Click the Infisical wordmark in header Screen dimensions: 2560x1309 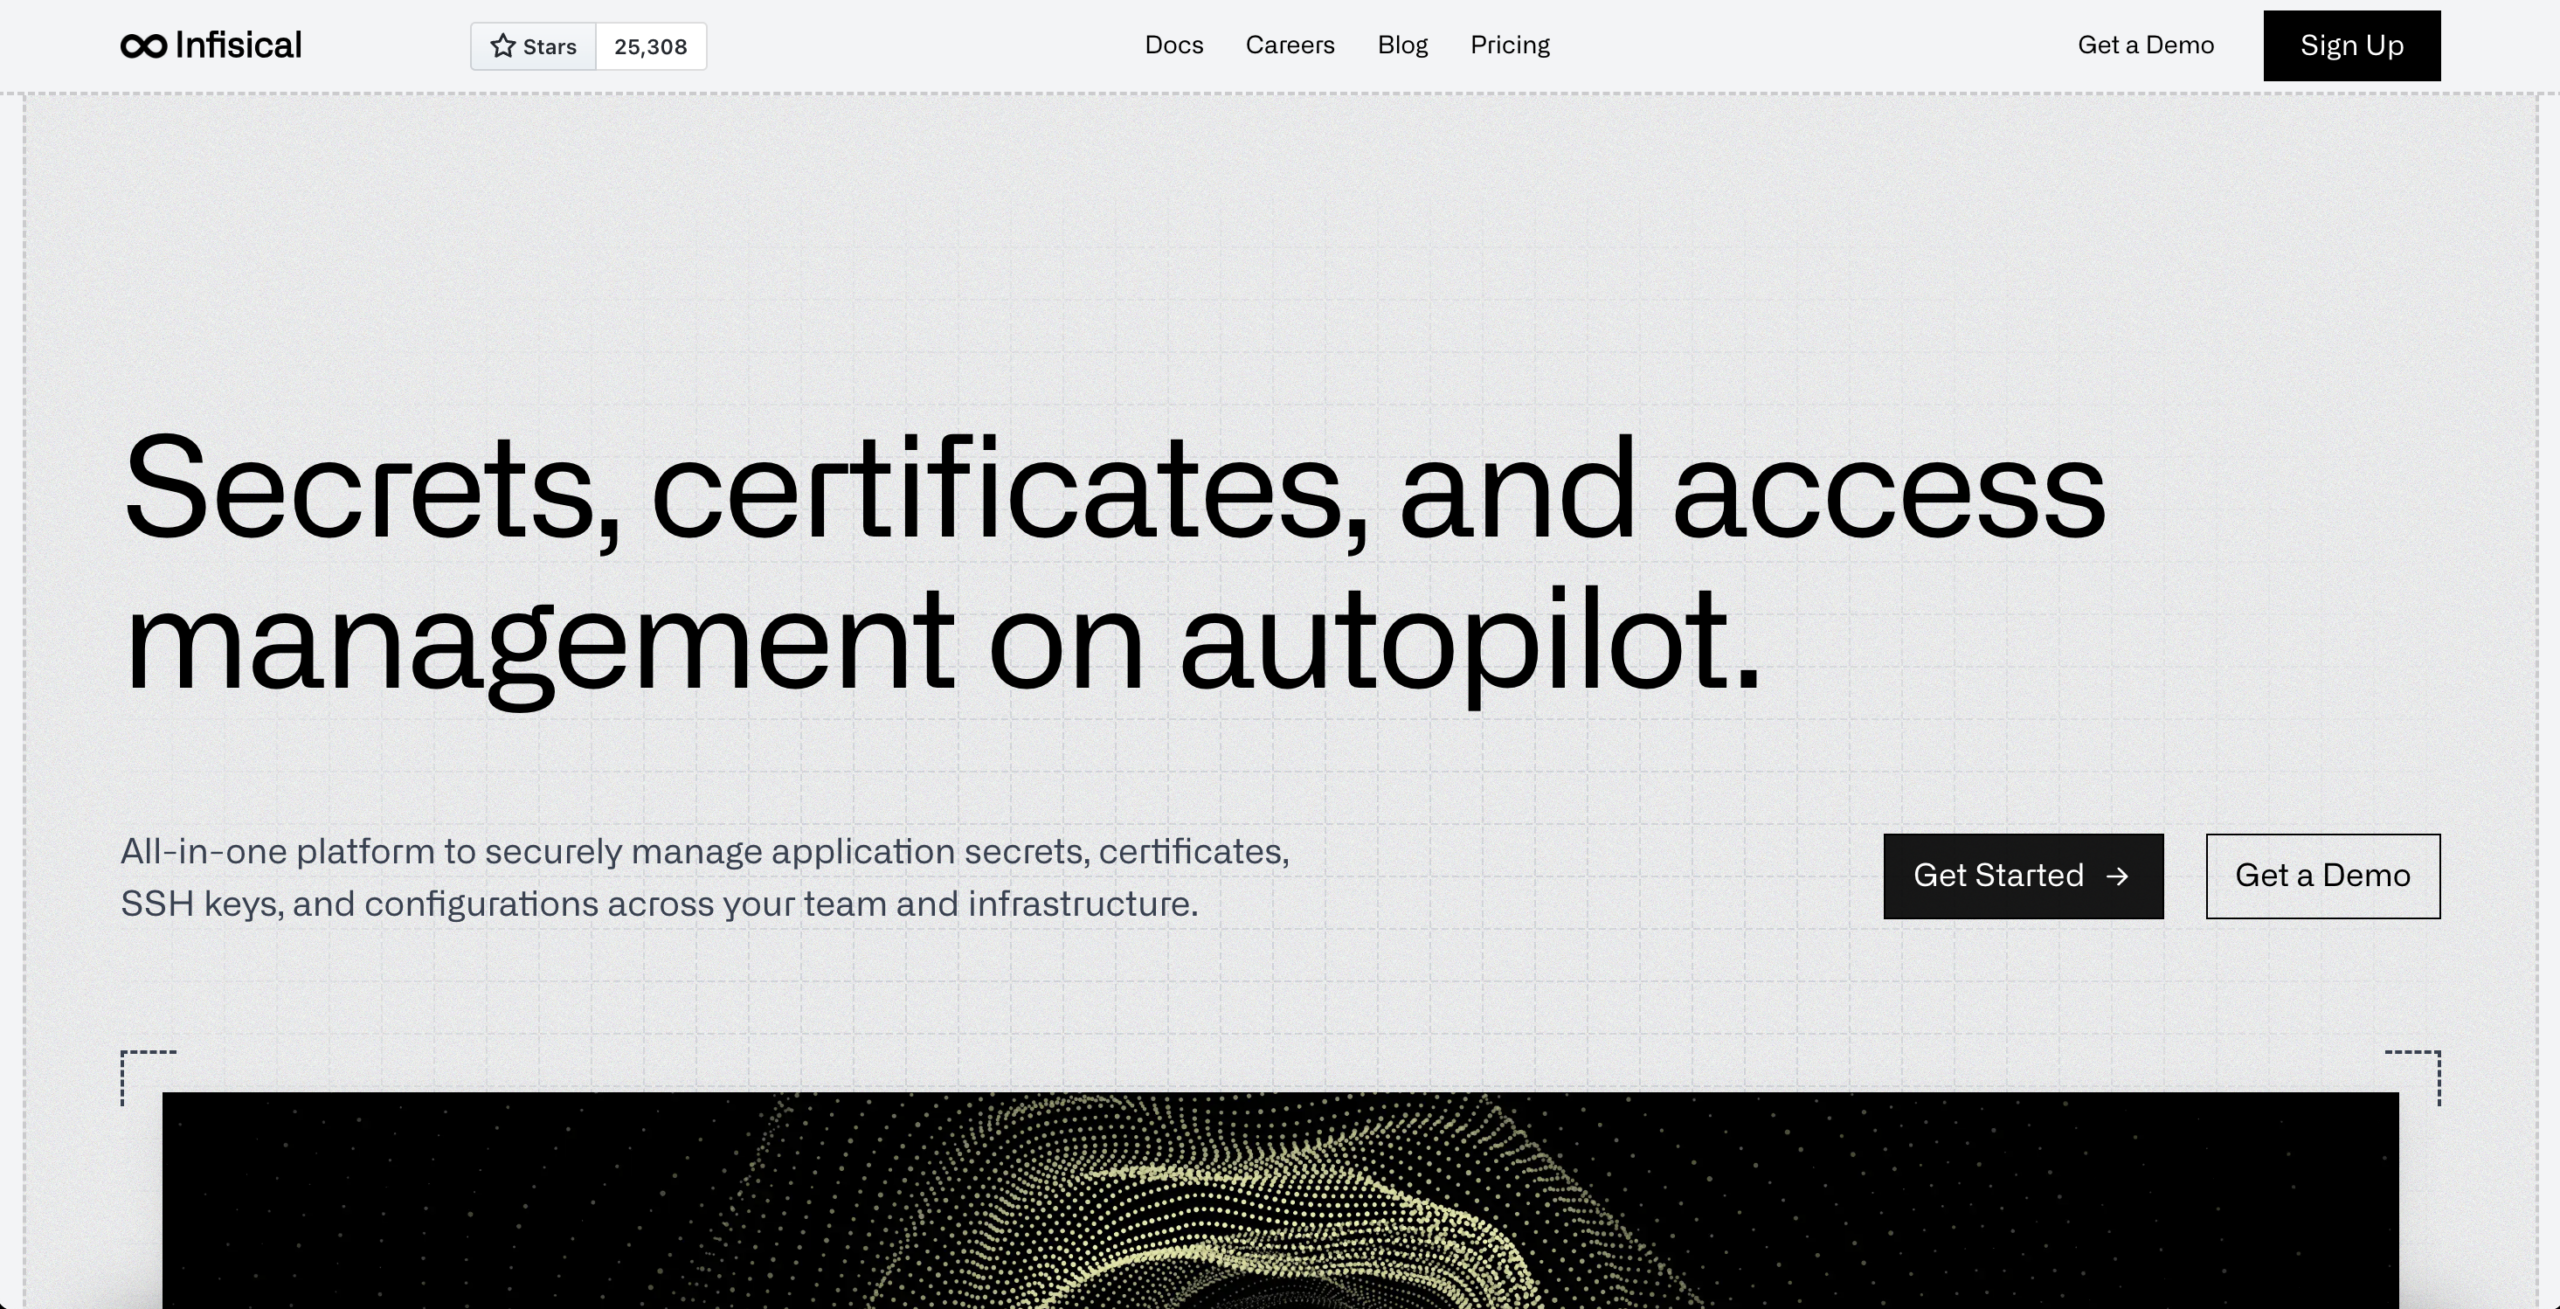[x=238, y=46]
